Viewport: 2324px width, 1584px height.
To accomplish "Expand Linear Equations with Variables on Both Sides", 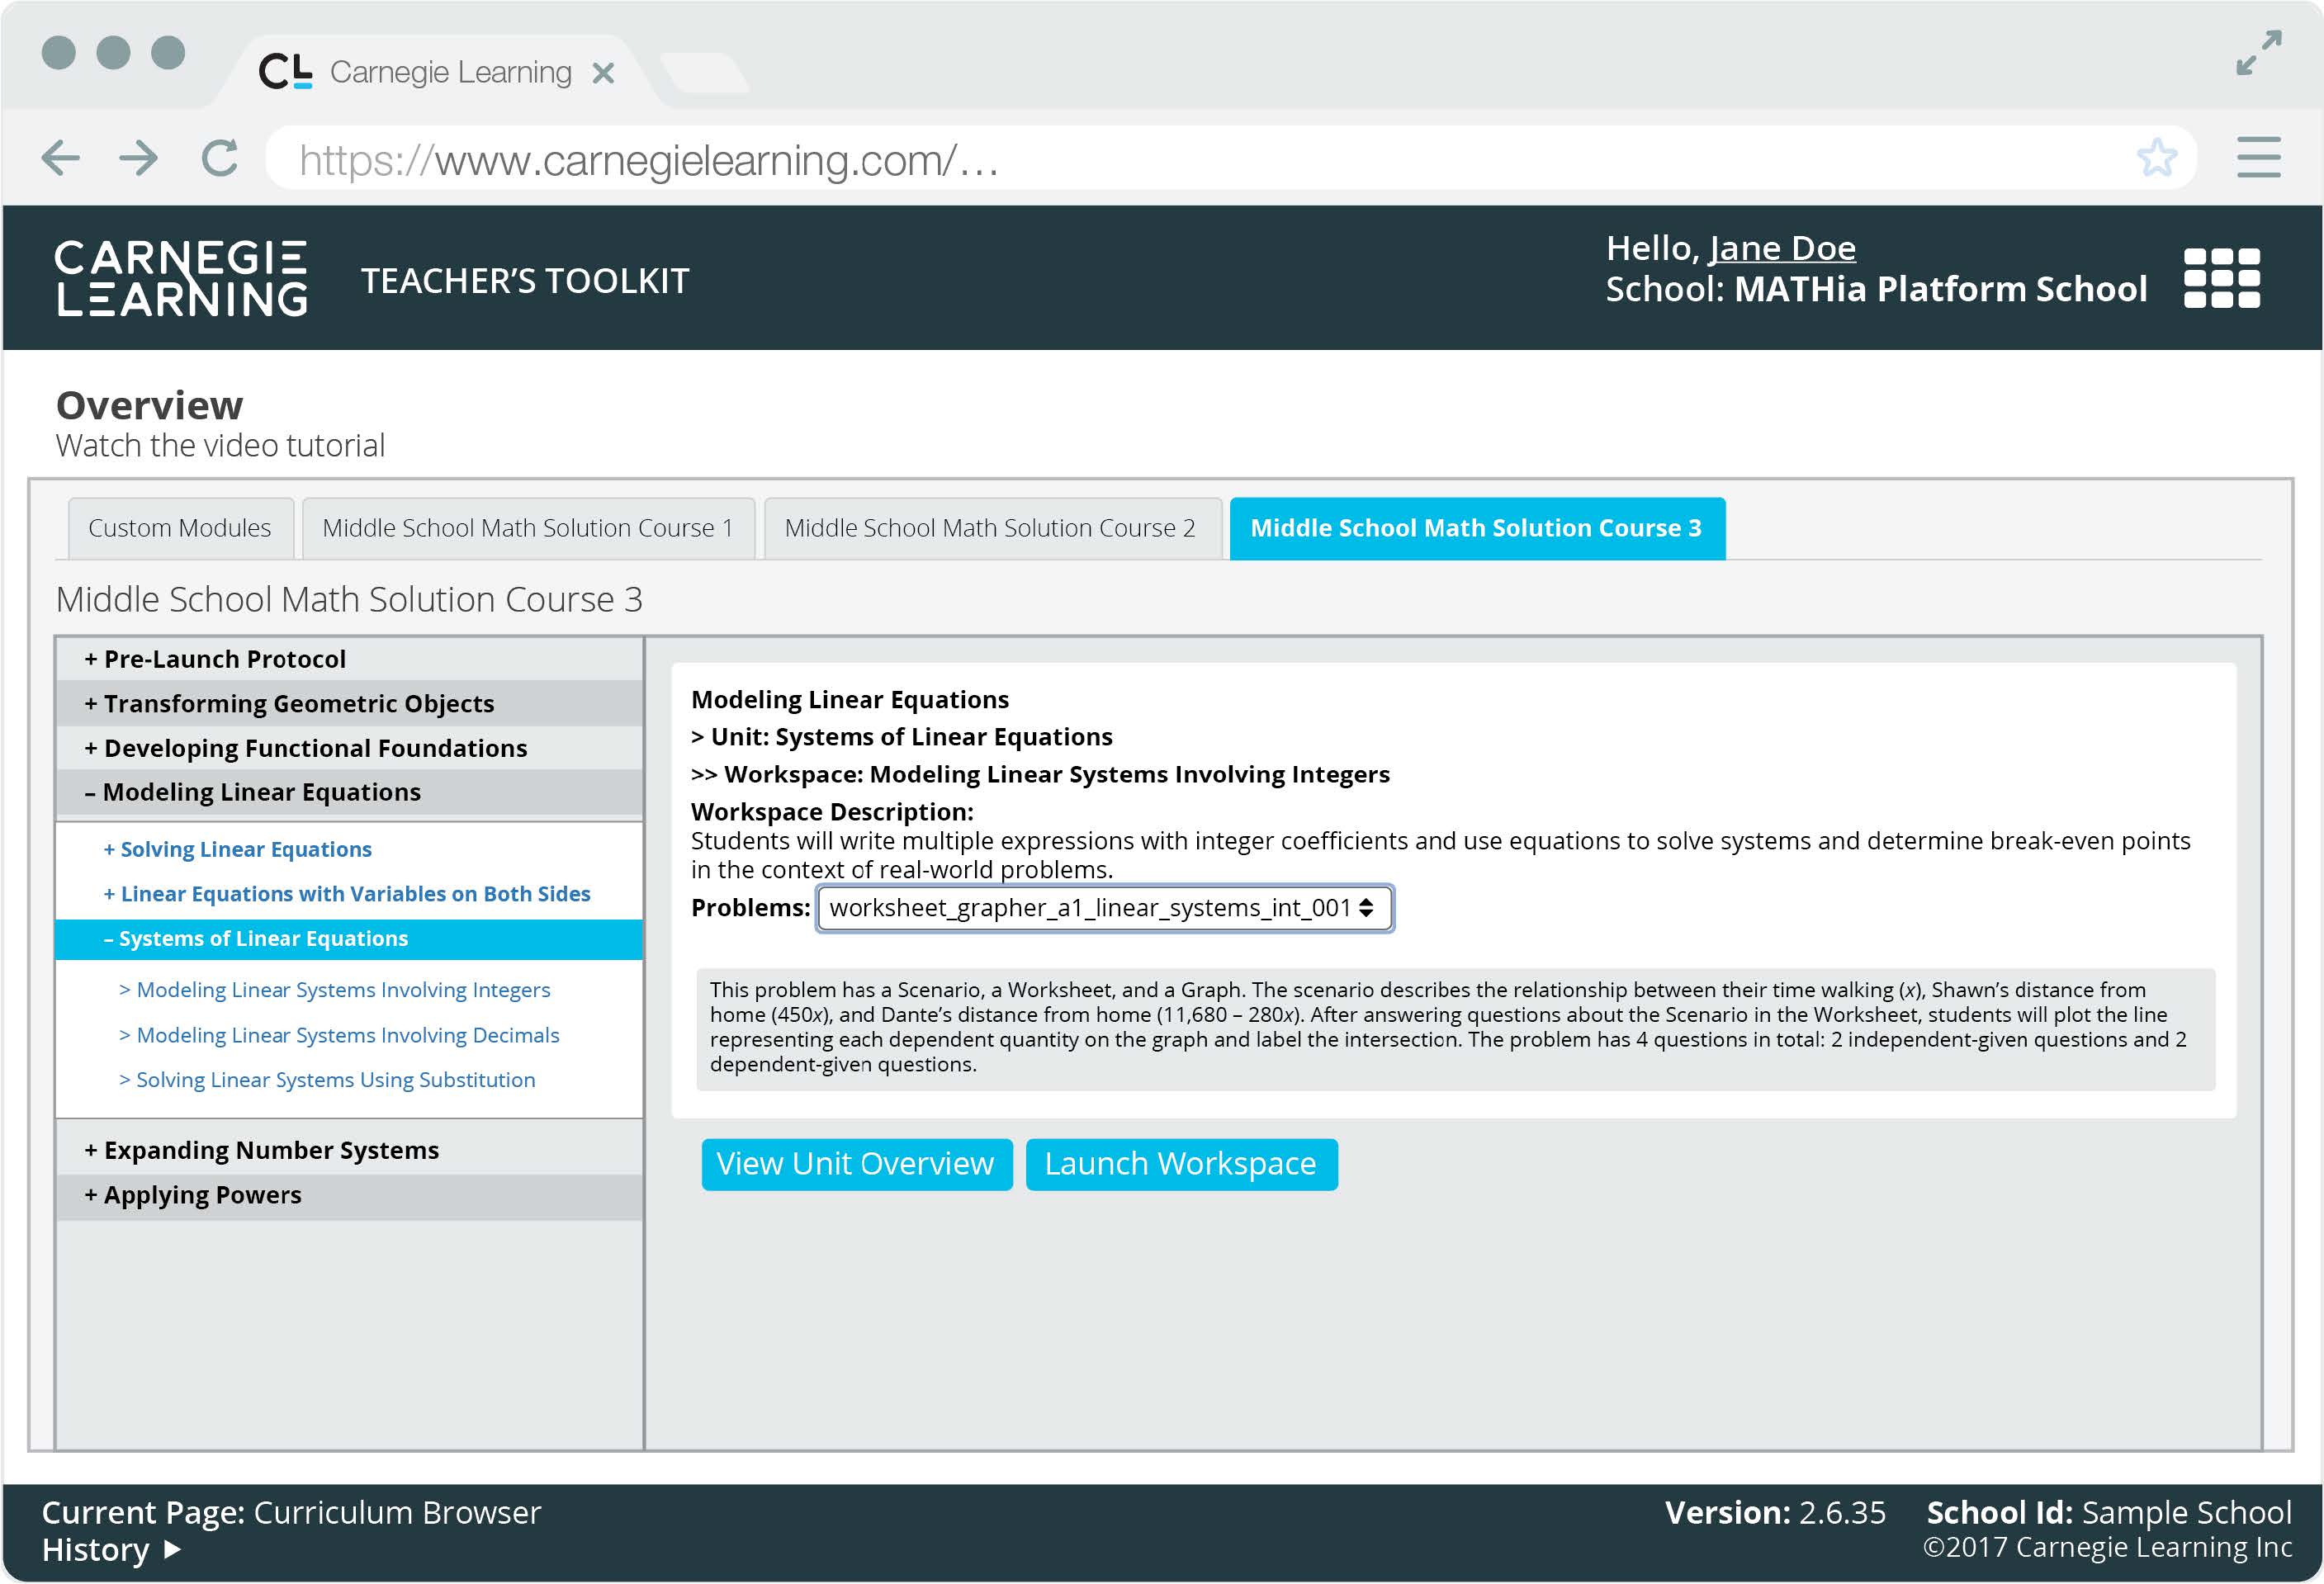I will (347, 894).
